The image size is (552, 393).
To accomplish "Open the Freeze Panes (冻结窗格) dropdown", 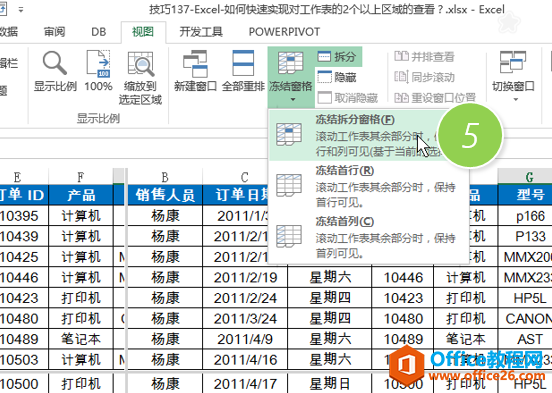I will [x=291, y=77].
